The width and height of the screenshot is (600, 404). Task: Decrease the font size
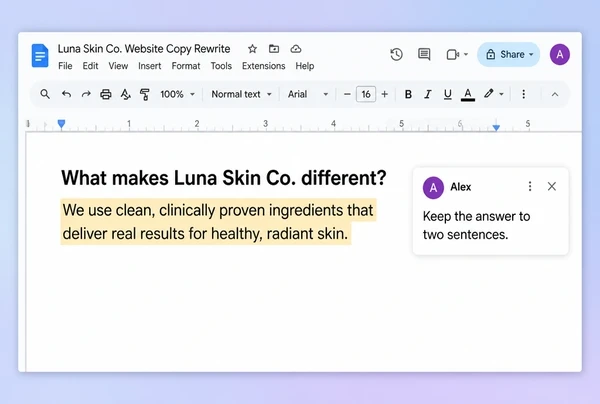click(x=347, y=94)
